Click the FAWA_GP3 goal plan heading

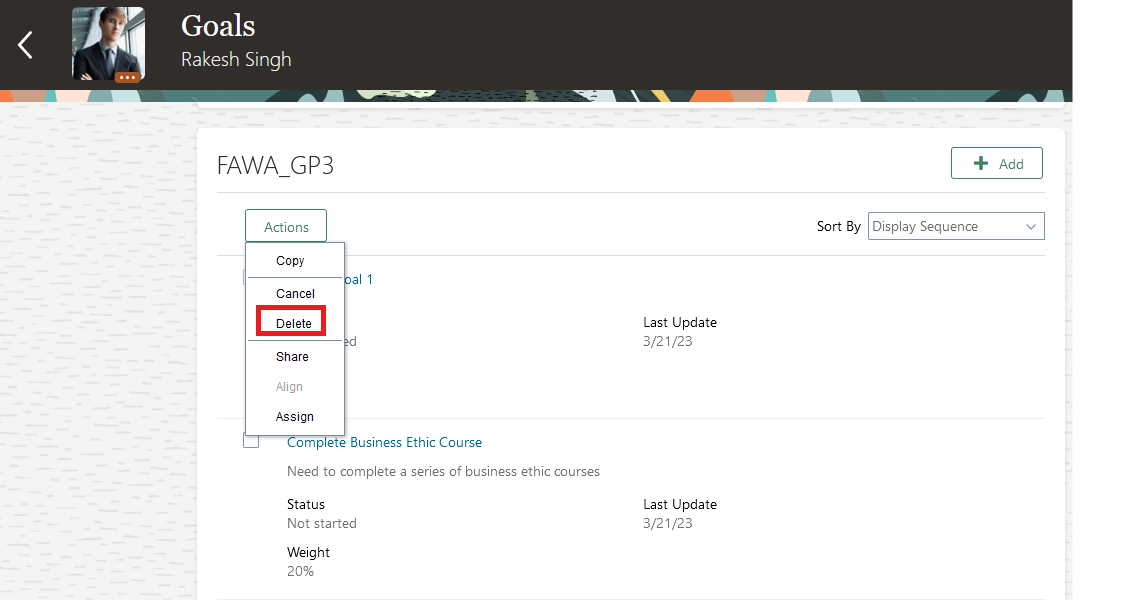[x=275, y=166]
